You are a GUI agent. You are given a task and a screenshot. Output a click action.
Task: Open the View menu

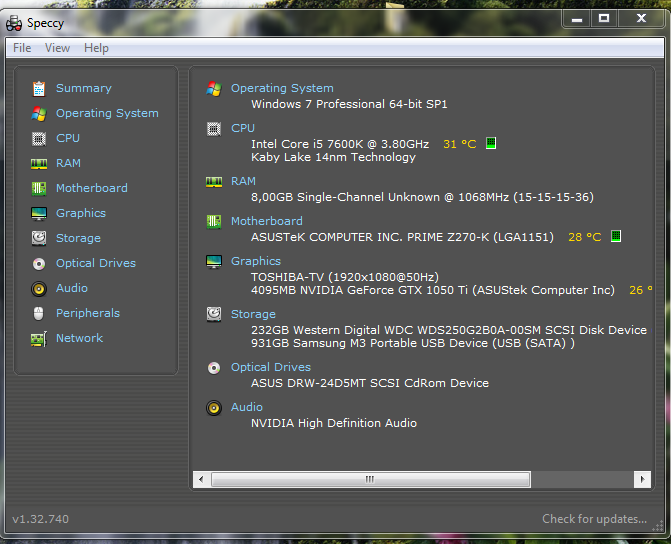click(57, 48)
